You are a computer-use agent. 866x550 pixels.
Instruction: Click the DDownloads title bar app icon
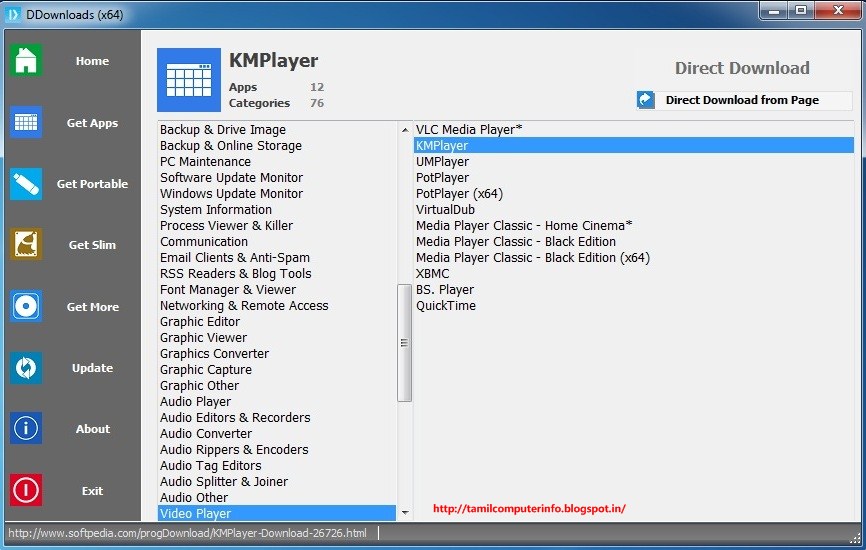[12, 14]
